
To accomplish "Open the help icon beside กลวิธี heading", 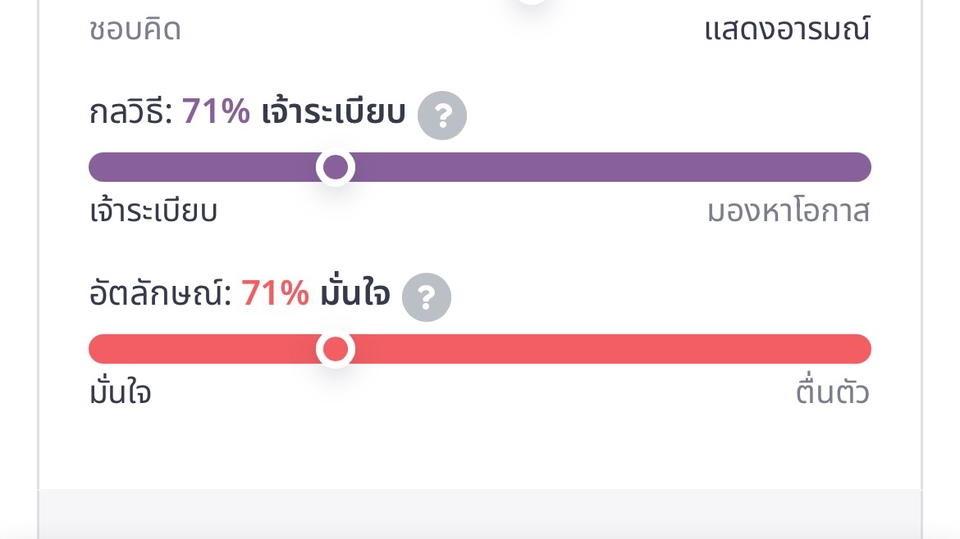I will click(x=442, y=115).
